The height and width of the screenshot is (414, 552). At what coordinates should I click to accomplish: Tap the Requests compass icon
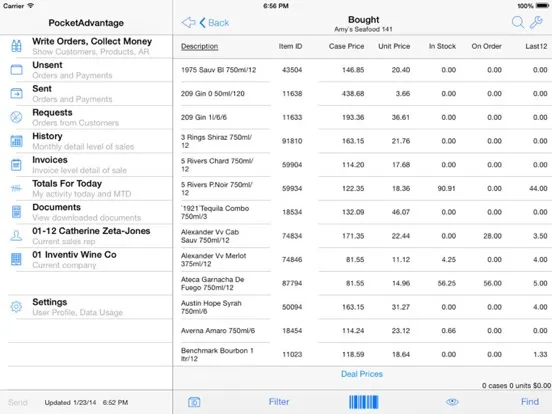point(16,117)
